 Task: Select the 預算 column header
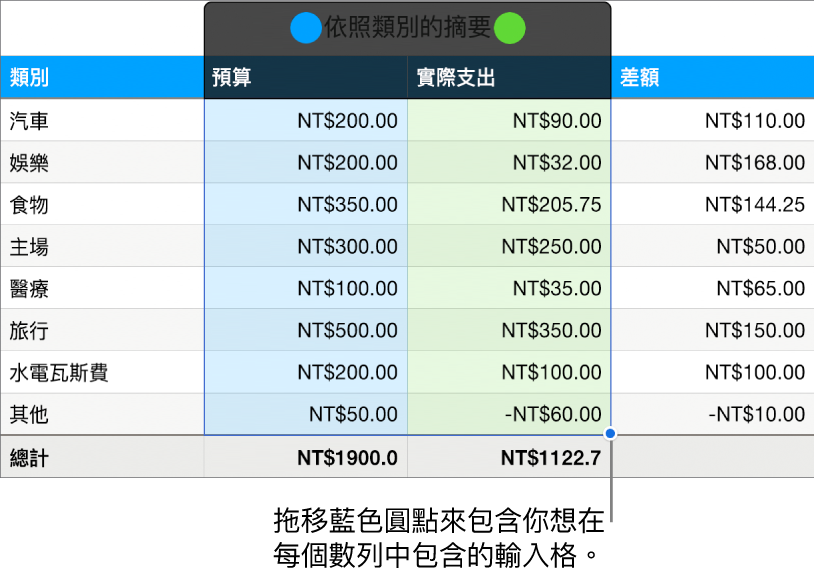(306, 78)
